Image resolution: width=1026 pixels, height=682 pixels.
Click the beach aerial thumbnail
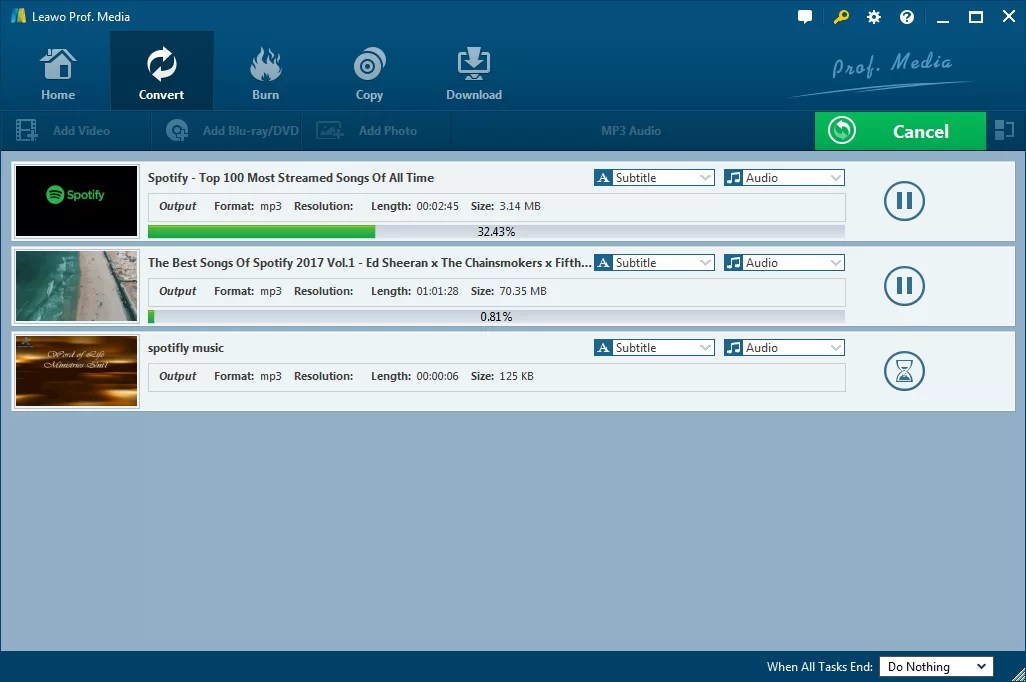click(77, 286)
